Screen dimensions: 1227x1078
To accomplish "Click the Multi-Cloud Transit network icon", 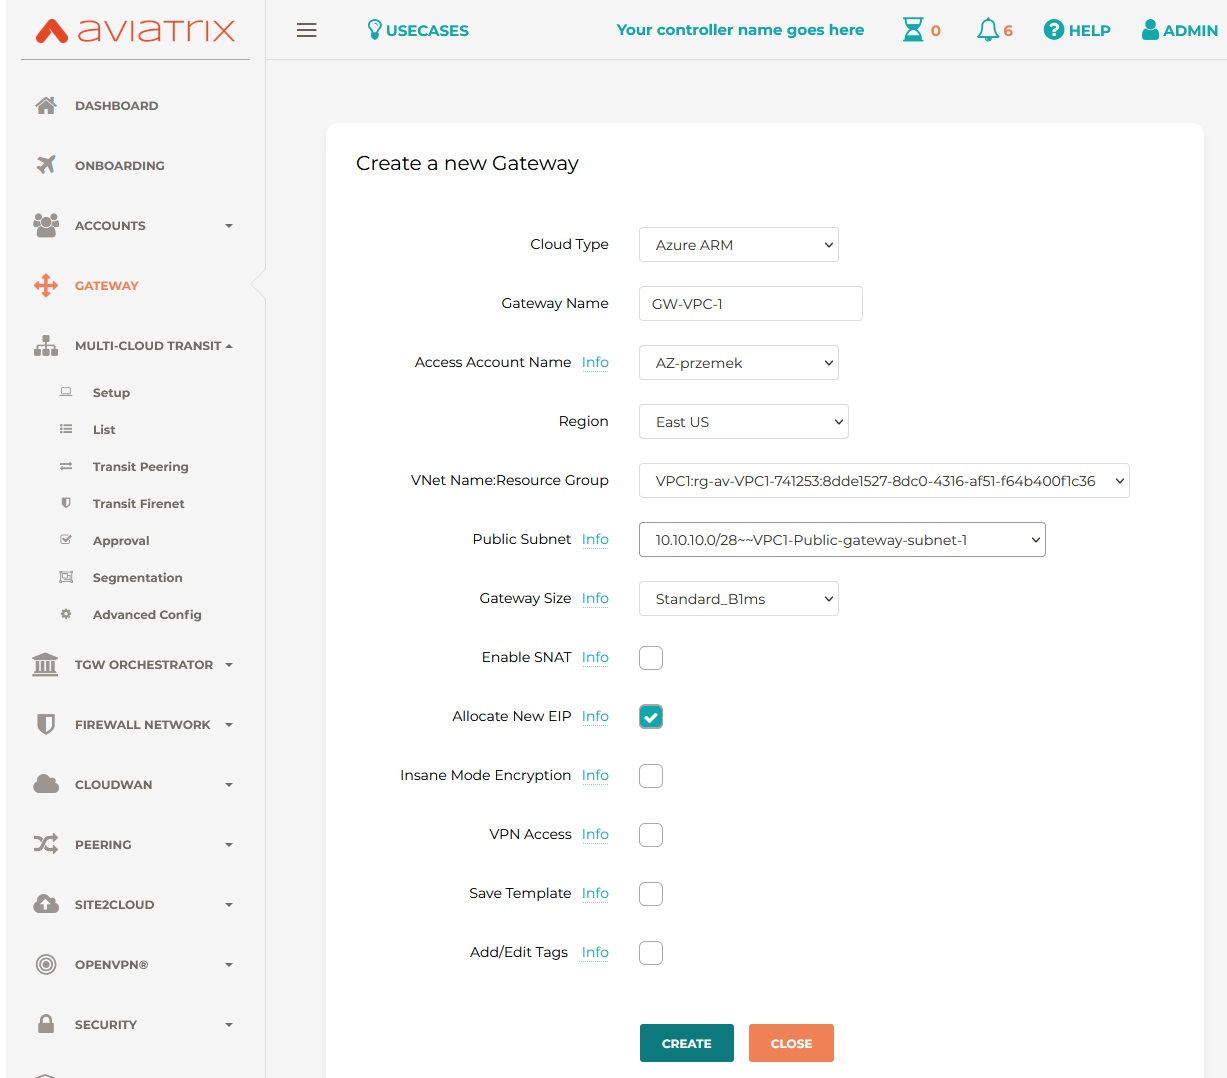I will point(46,345).
